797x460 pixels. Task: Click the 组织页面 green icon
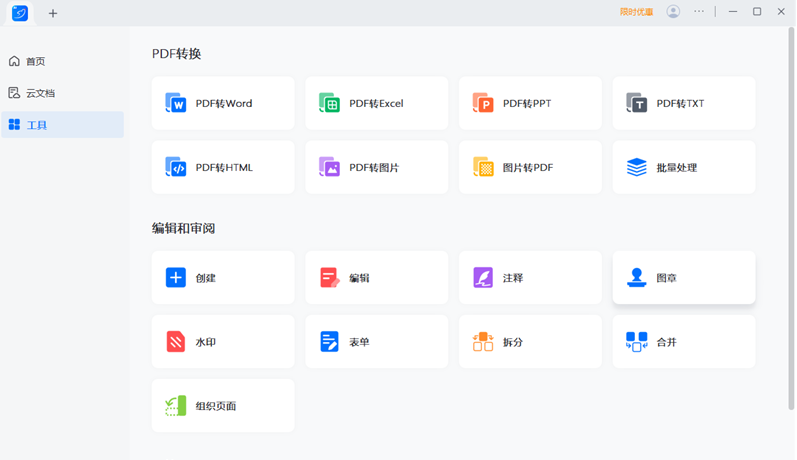point(176,406)
